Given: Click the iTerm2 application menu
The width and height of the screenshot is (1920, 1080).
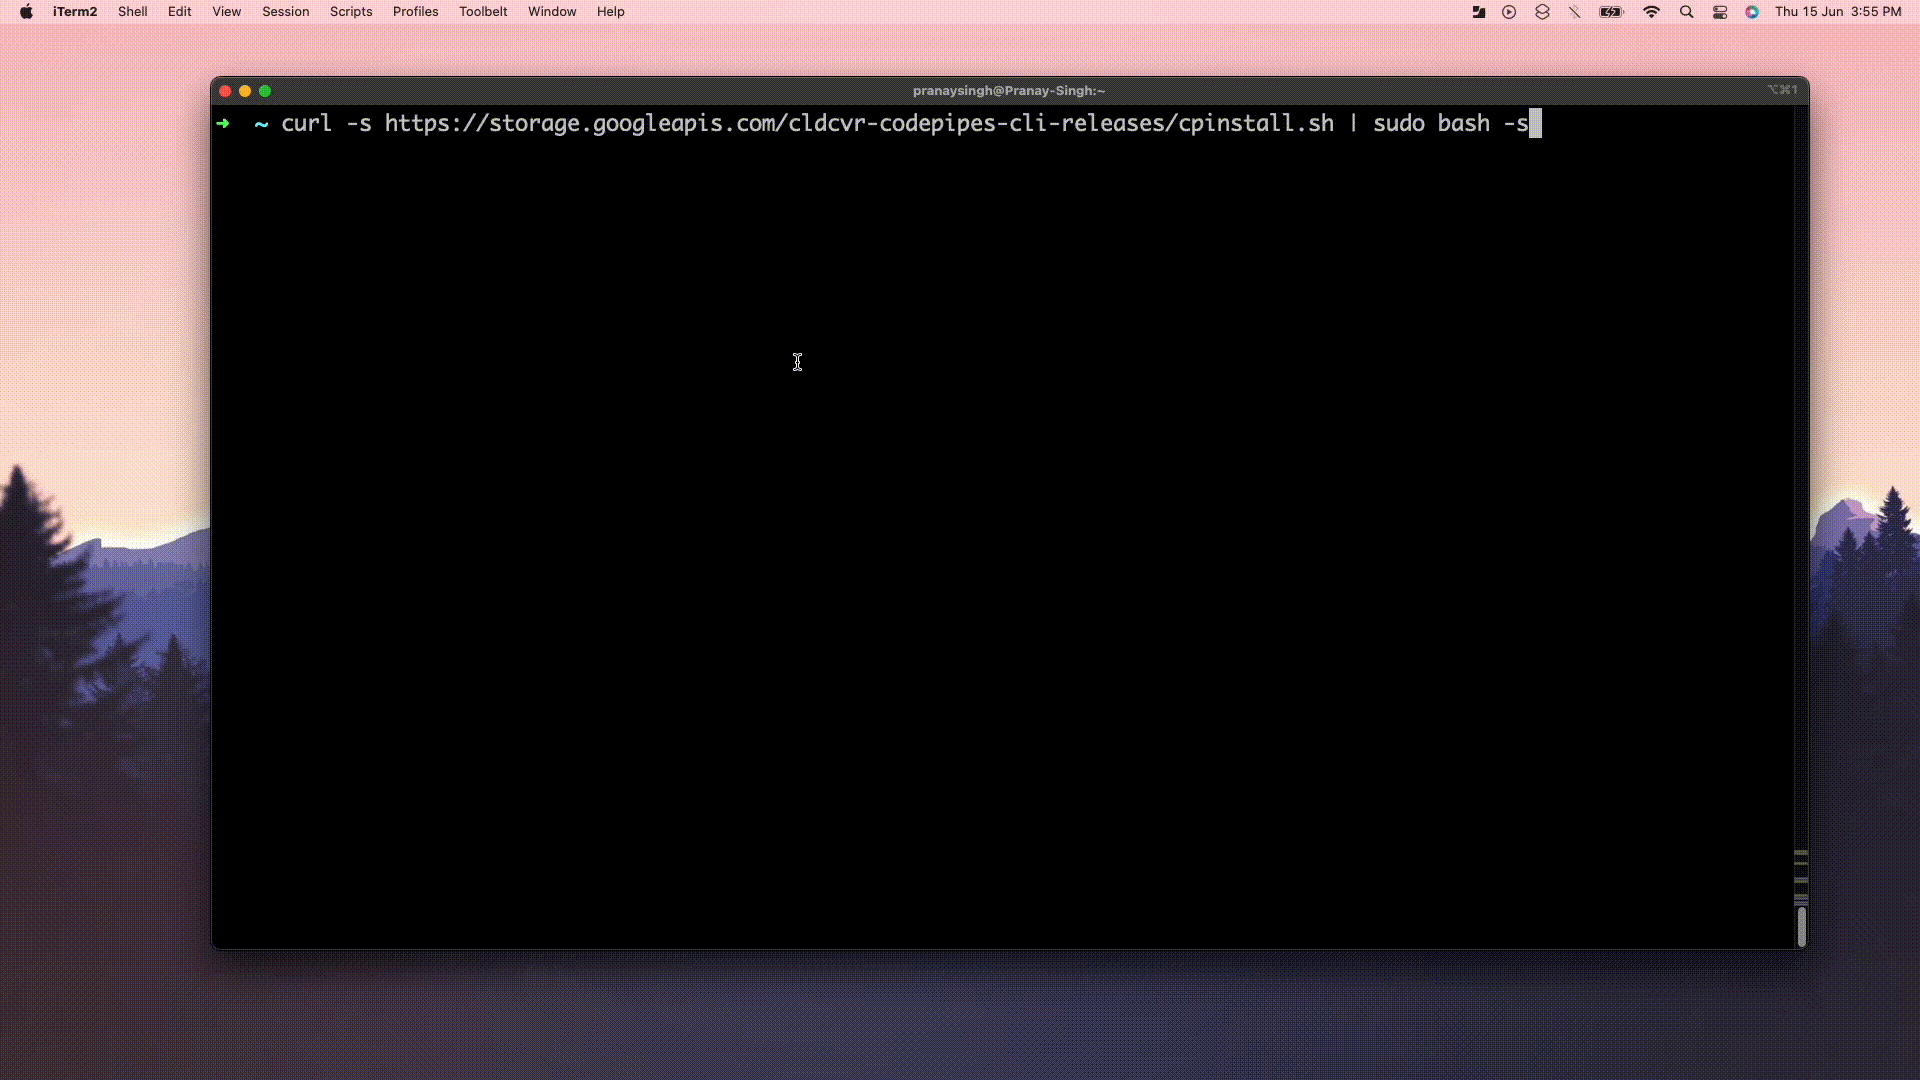Looking at the screenshot, I should [x=74, y=11].
